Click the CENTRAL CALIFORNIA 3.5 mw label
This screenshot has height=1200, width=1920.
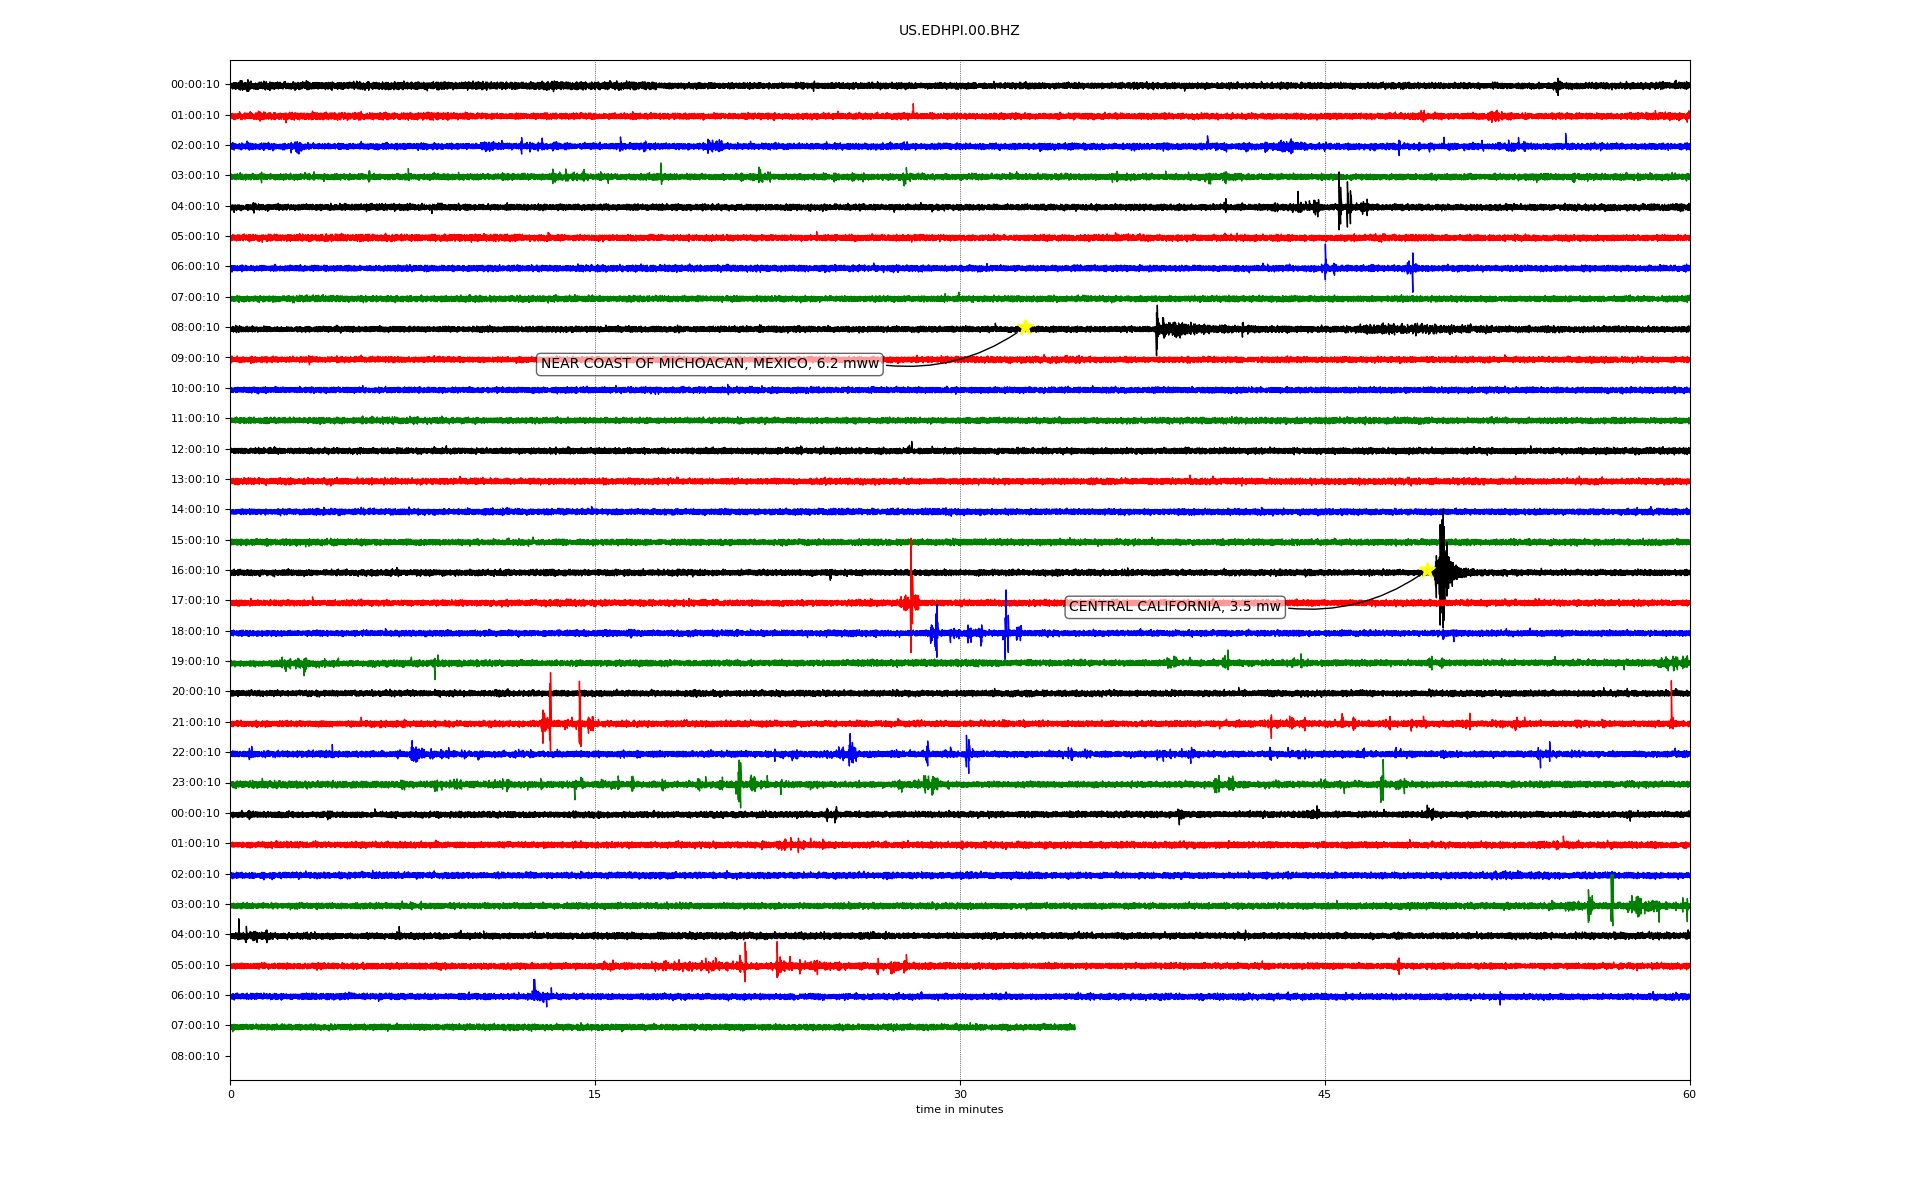tap(1174, 607)
